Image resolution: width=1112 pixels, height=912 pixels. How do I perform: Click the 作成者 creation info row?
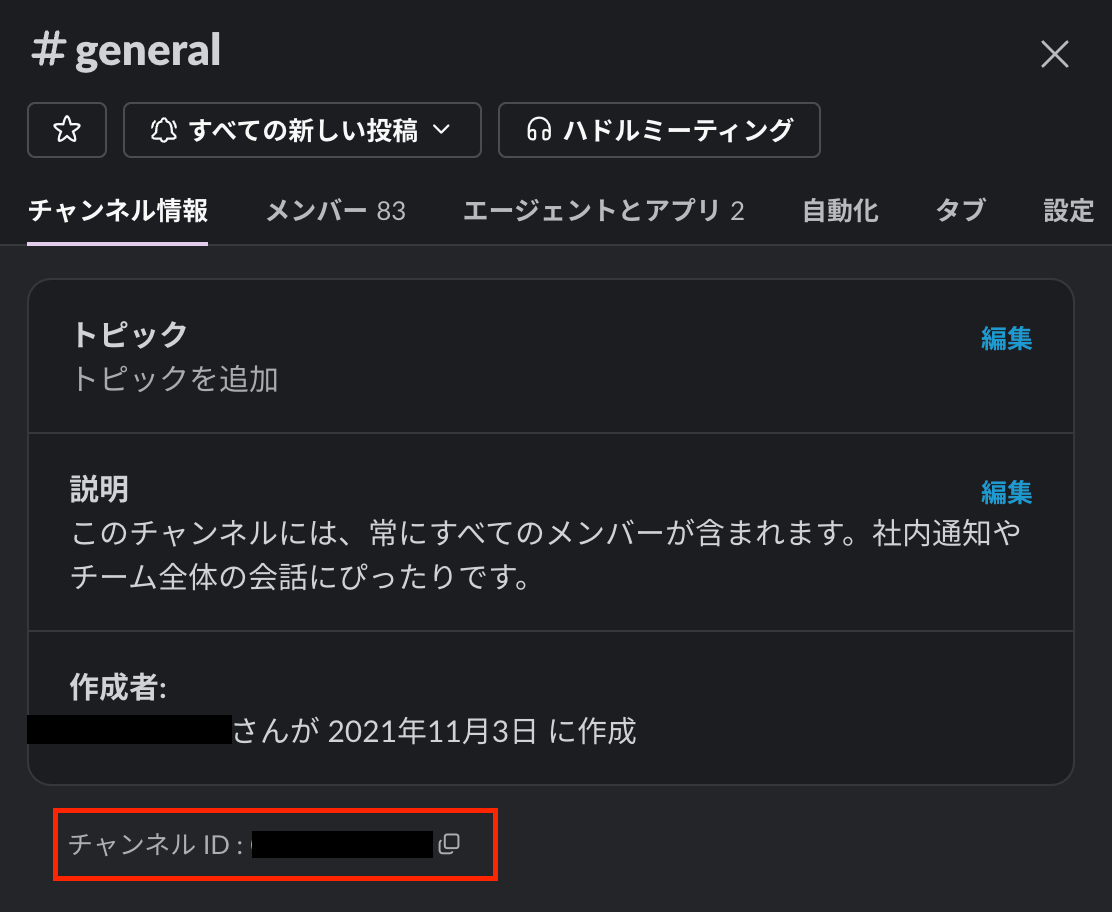point(550,708)
